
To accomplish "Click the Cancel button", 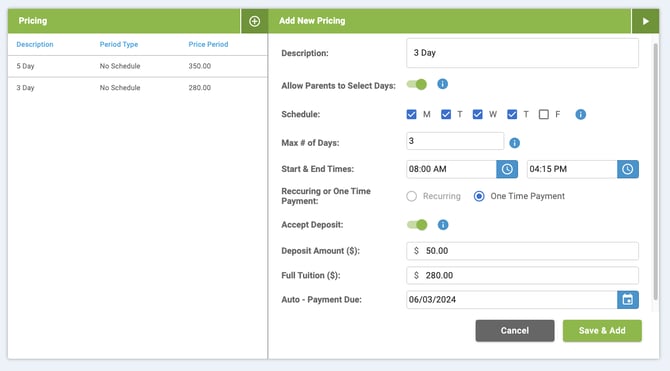I will coord(515,331).
